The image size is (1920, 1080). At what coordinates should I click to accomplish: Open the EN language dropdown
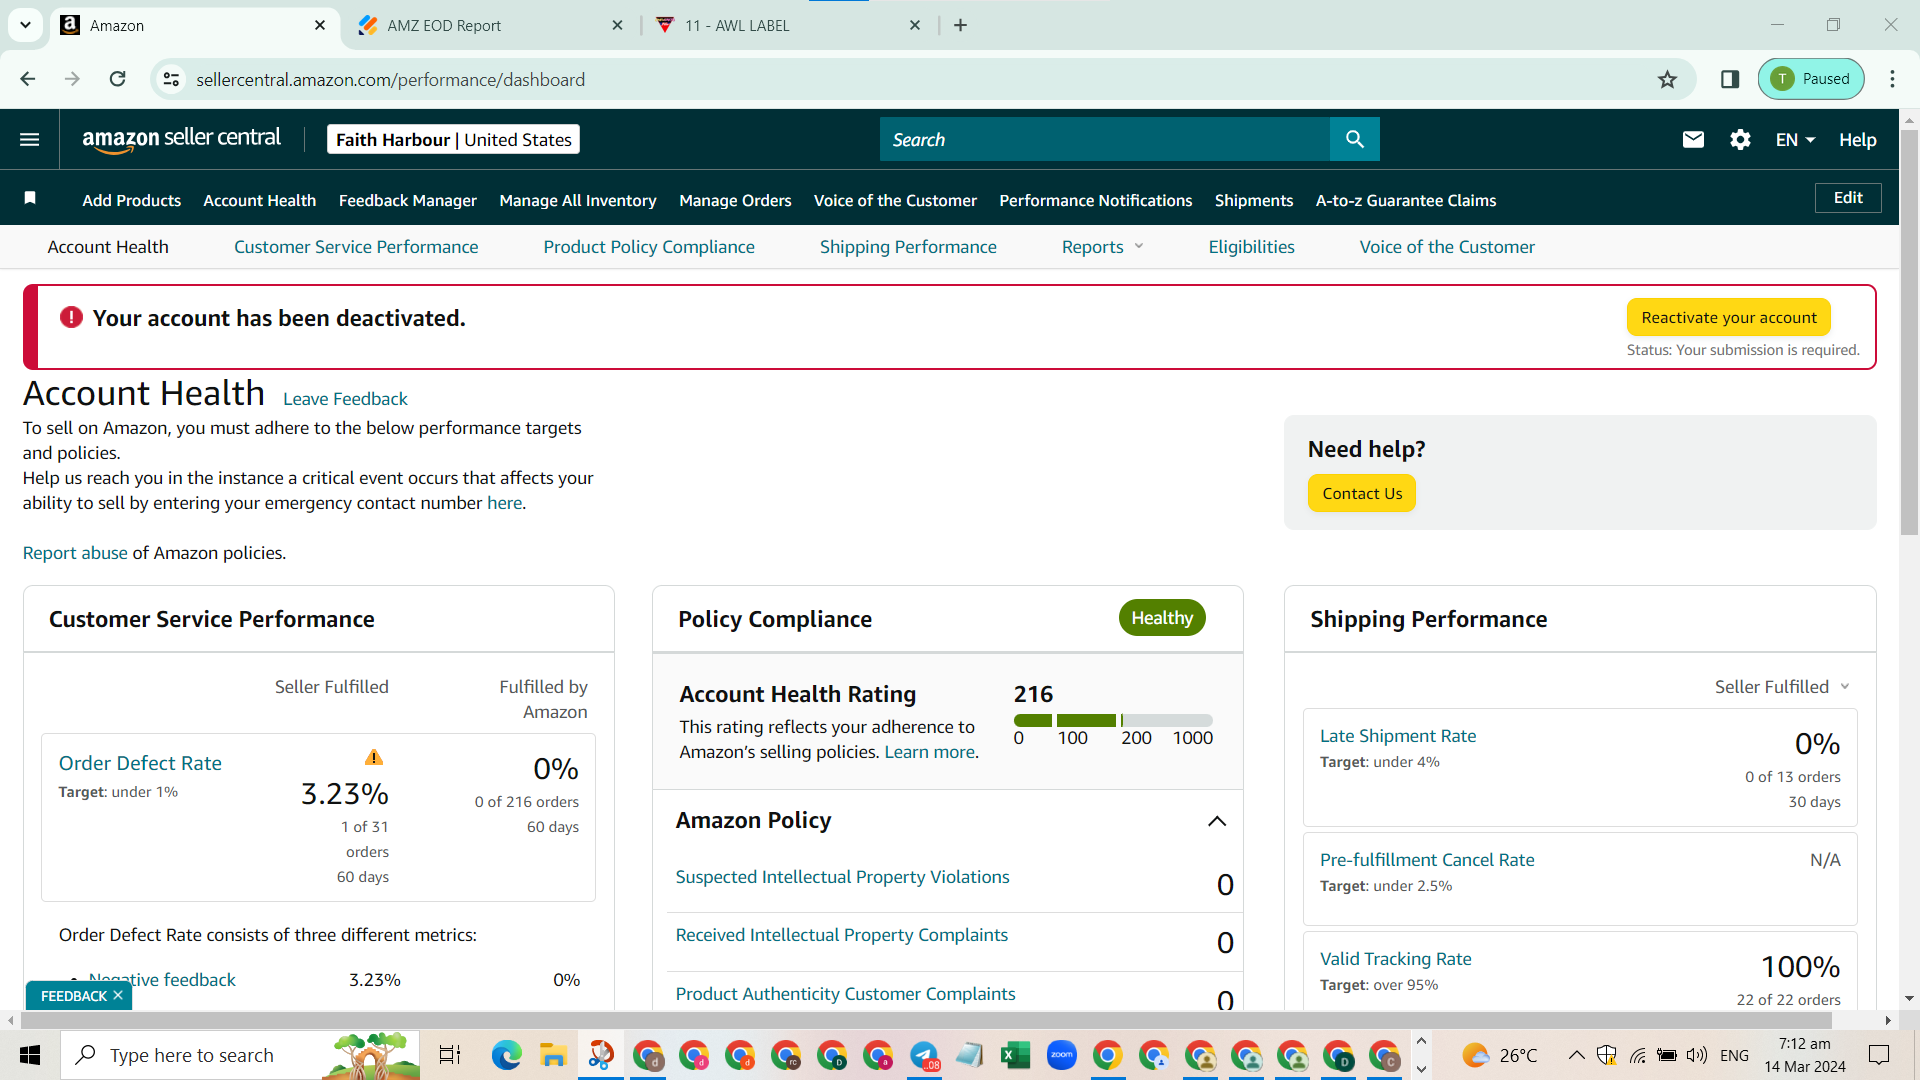point(1795,140)
